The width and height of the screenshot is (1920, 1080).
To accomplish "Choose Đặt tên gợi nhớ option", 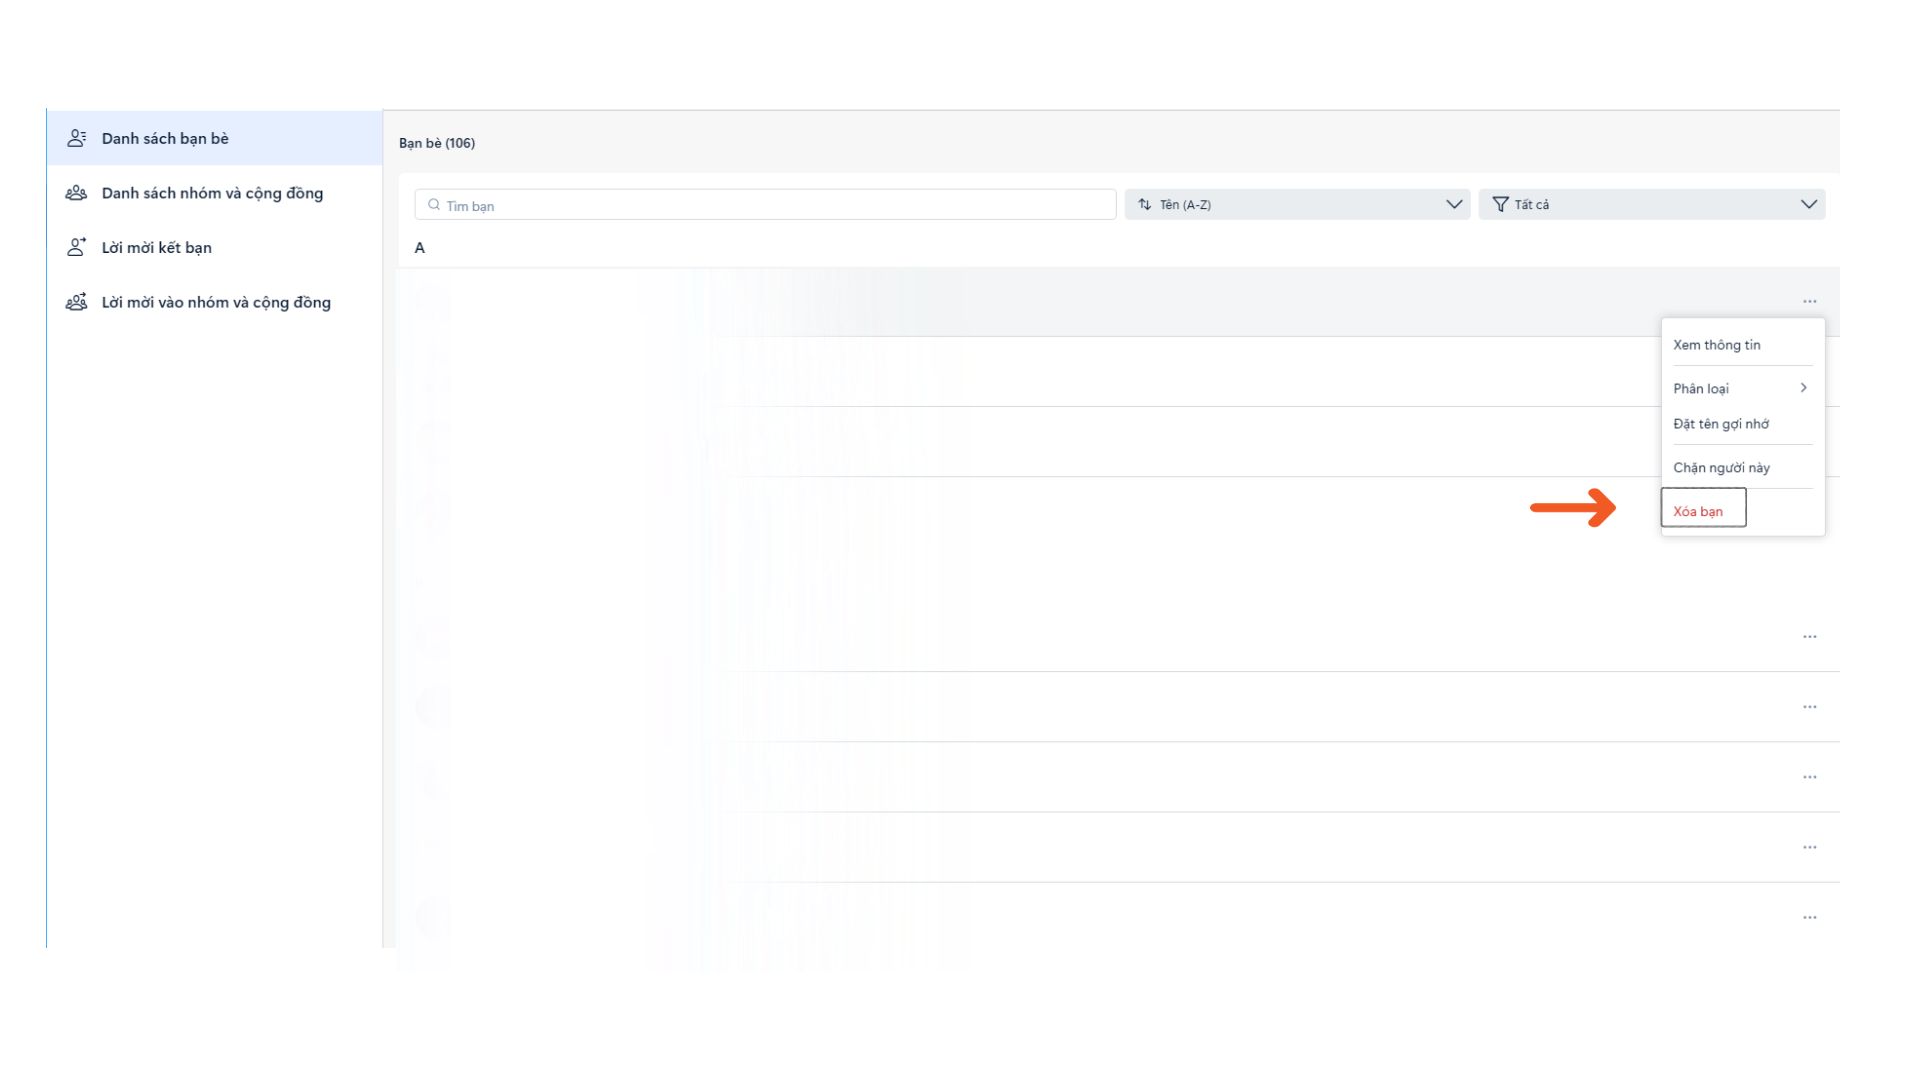I will (x=1742, y=424).
